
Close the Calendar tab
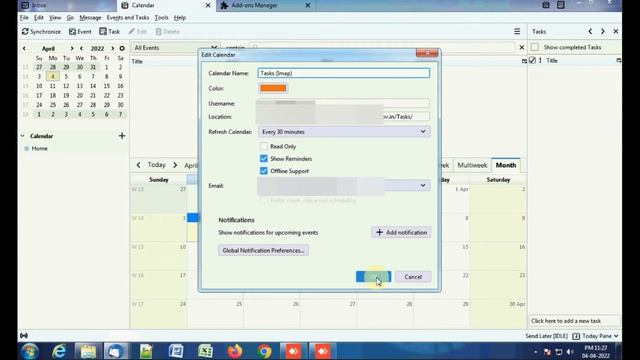[x=208, y=5]
